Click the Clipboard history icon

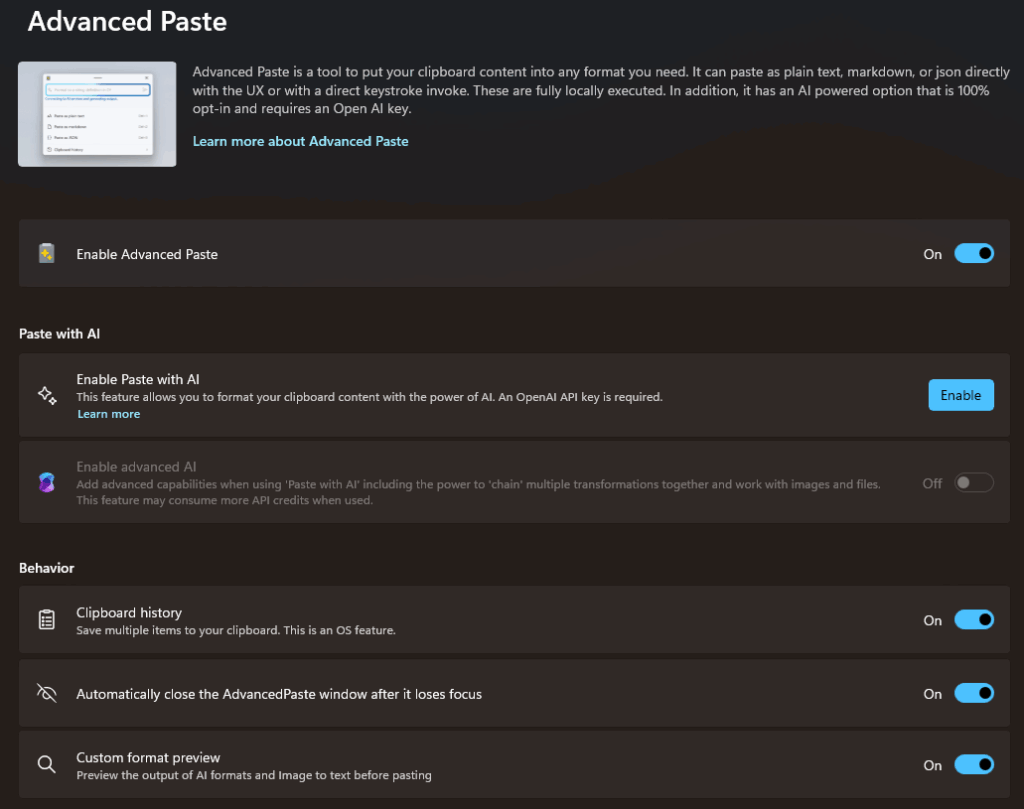(46, 620)
